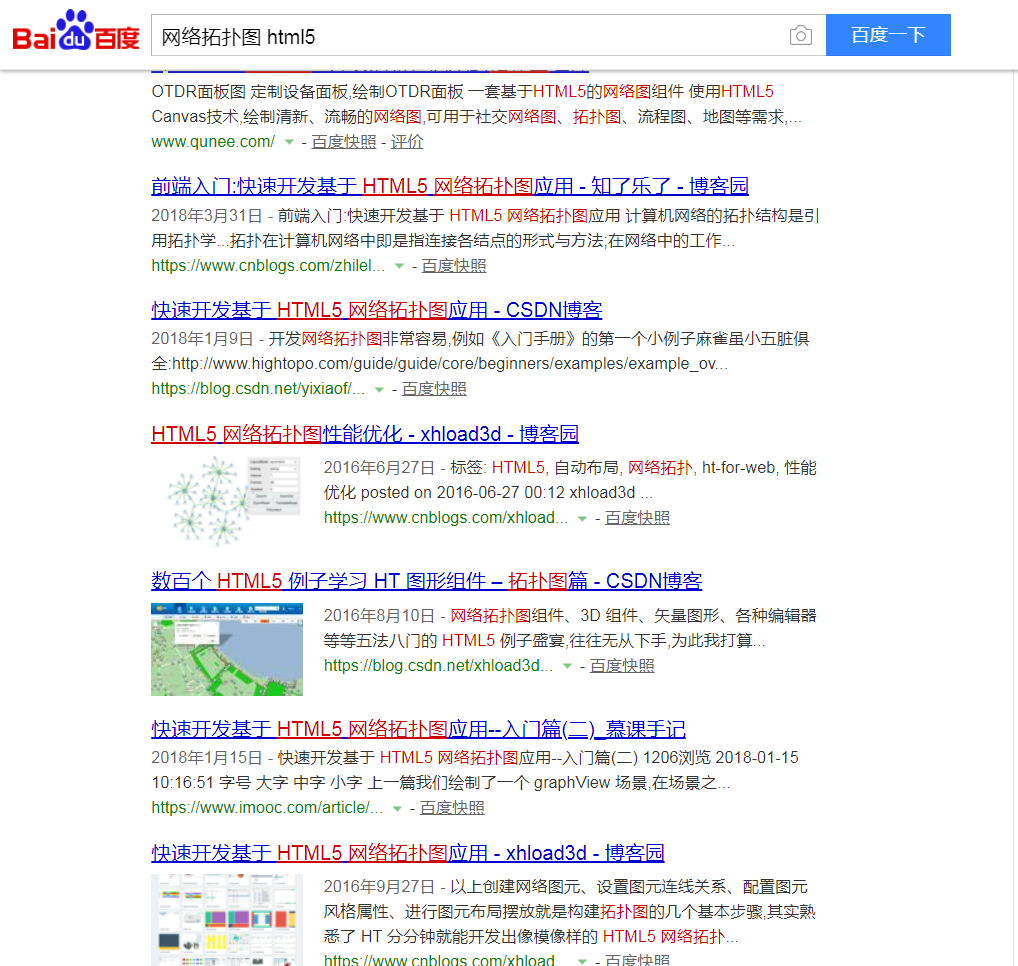Open 百度快照 for csdn yixiaof result
The height and width of the screenshot is (966, 1018).
pos(434,389)
